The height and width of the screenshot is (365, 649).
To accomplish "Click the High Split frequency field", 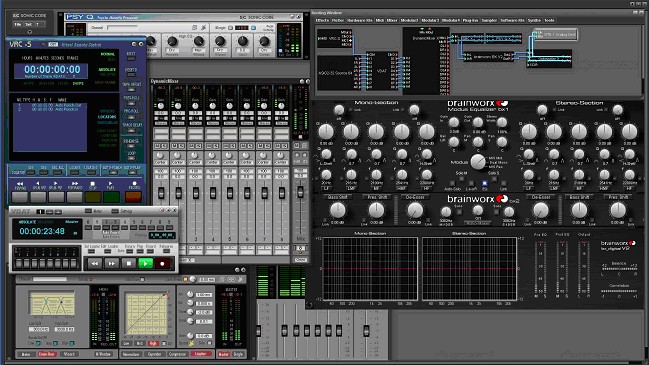I will point(64,329).
